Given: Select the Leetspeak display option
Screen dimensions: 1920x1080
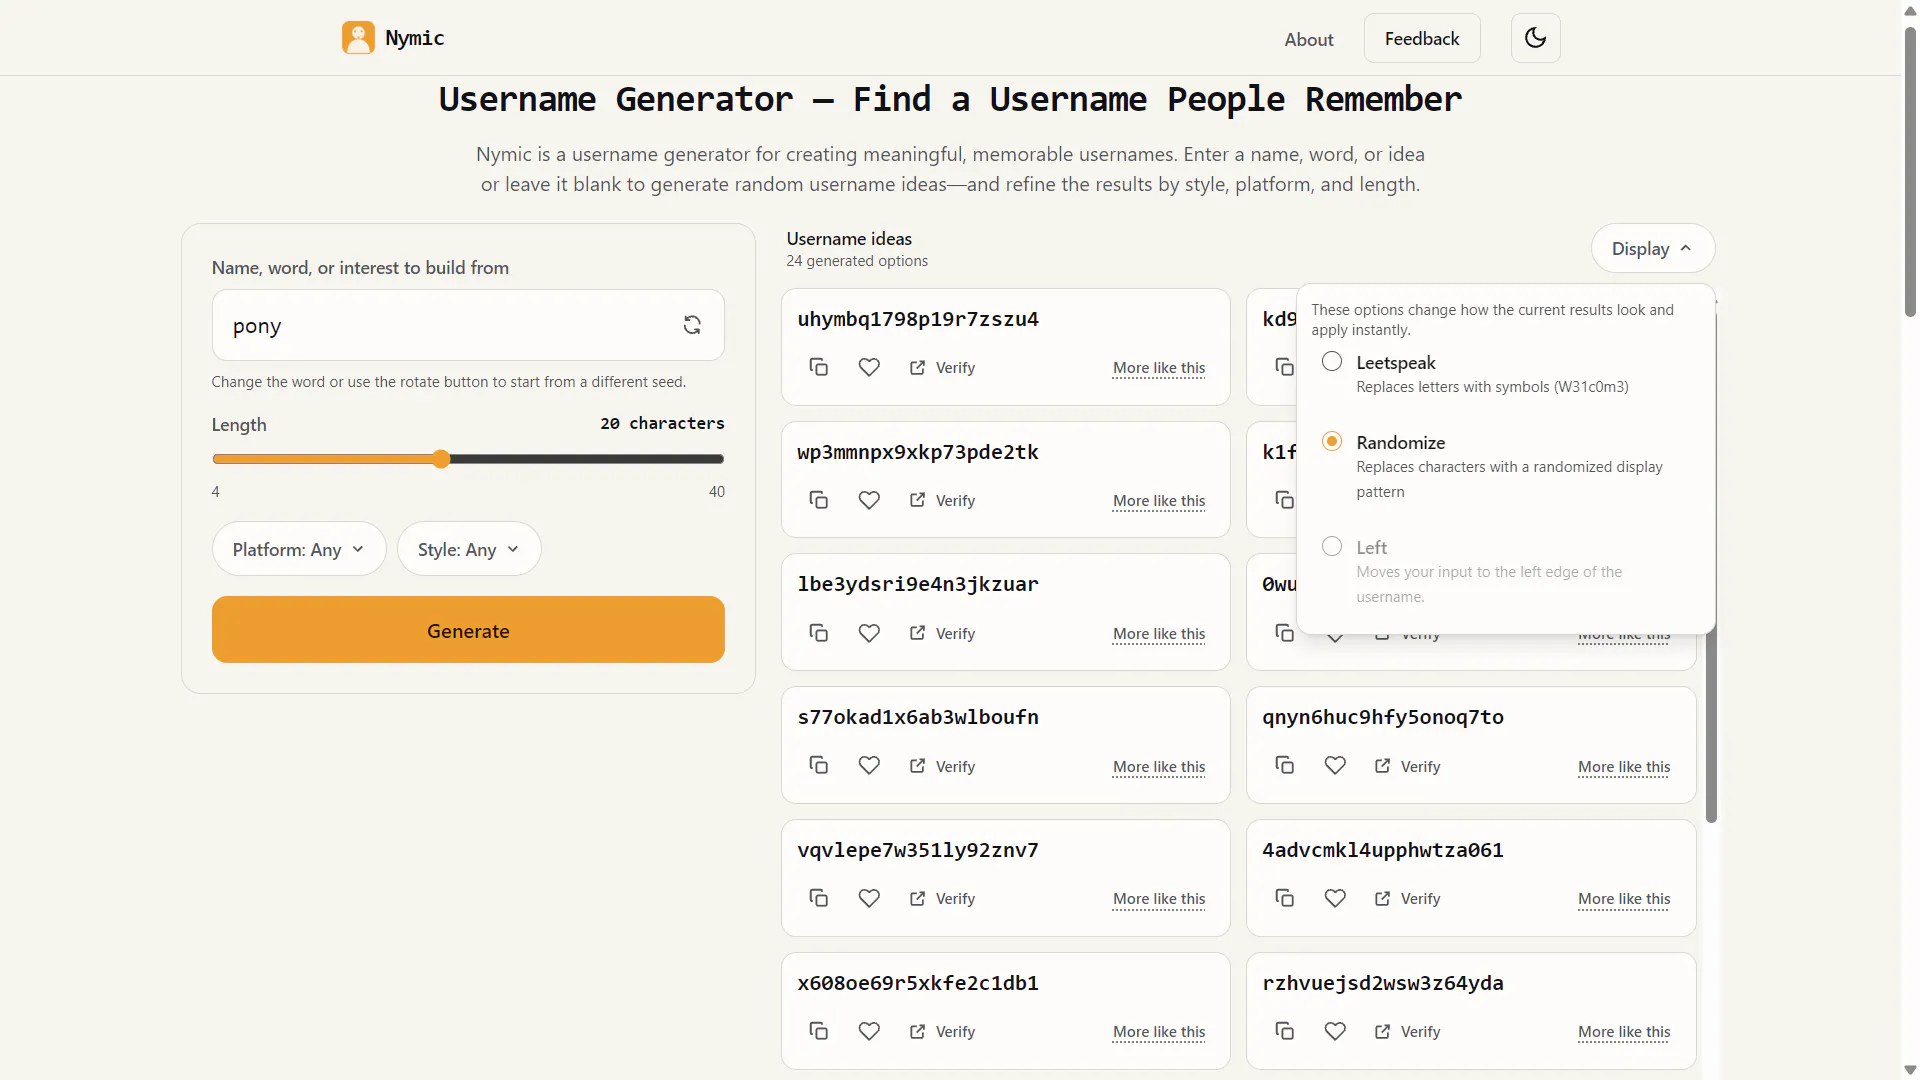Looking at the screenshot, I should (x=1332, y=362).
